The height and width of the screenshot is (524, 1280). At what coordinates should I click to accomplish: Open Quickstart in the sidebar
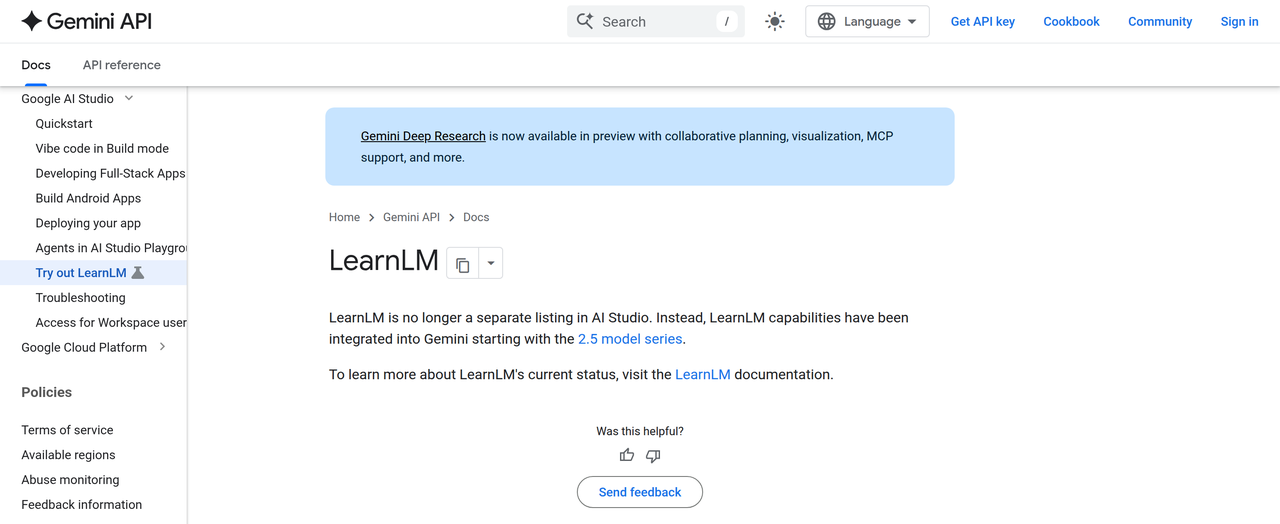[x=64, y=124]
